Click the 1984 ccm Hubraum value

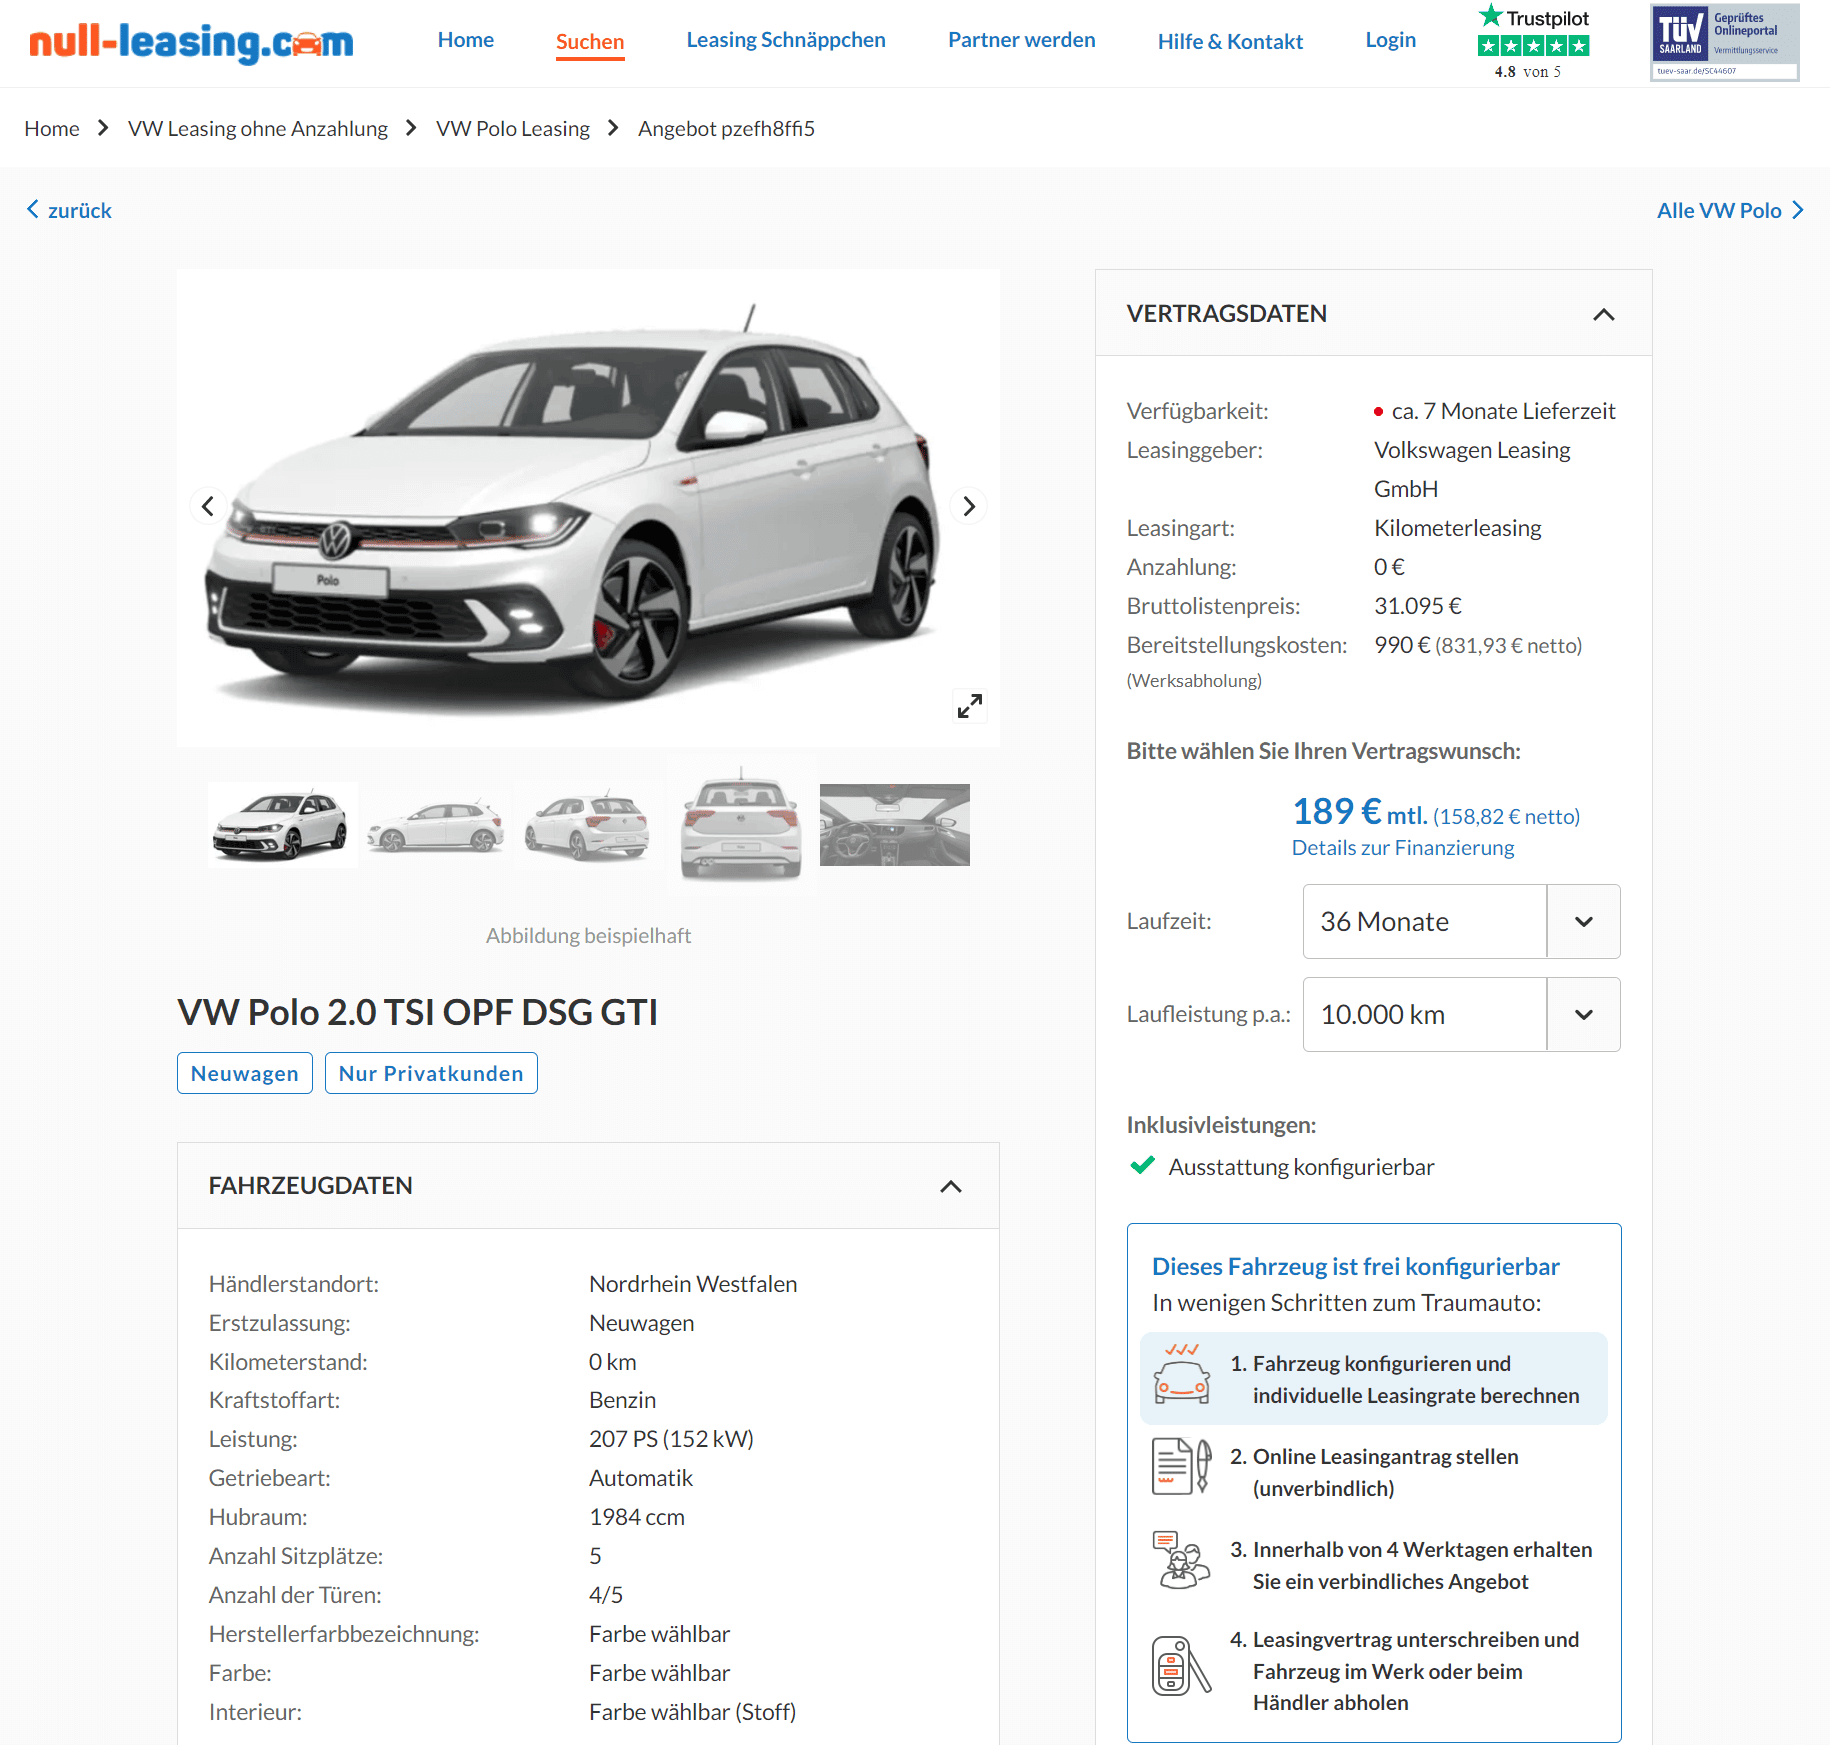pos(637,1517)
